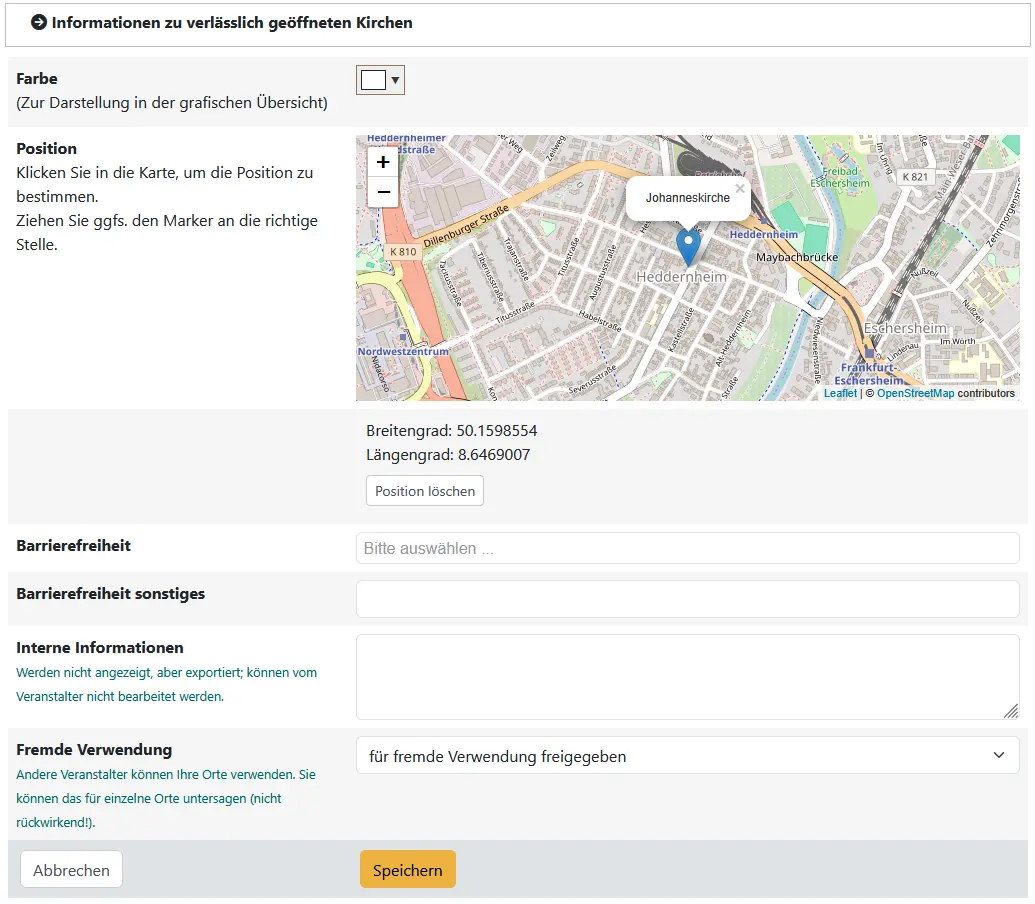
Task: Click the blue location marker on map
Action: (688, 246)
